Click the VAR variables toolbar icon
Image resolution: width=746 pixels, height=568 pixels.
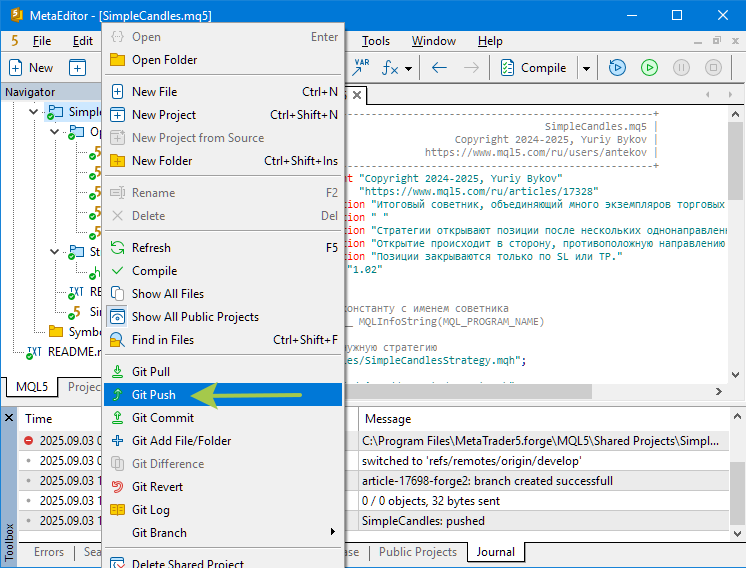[x=361, y=68]
